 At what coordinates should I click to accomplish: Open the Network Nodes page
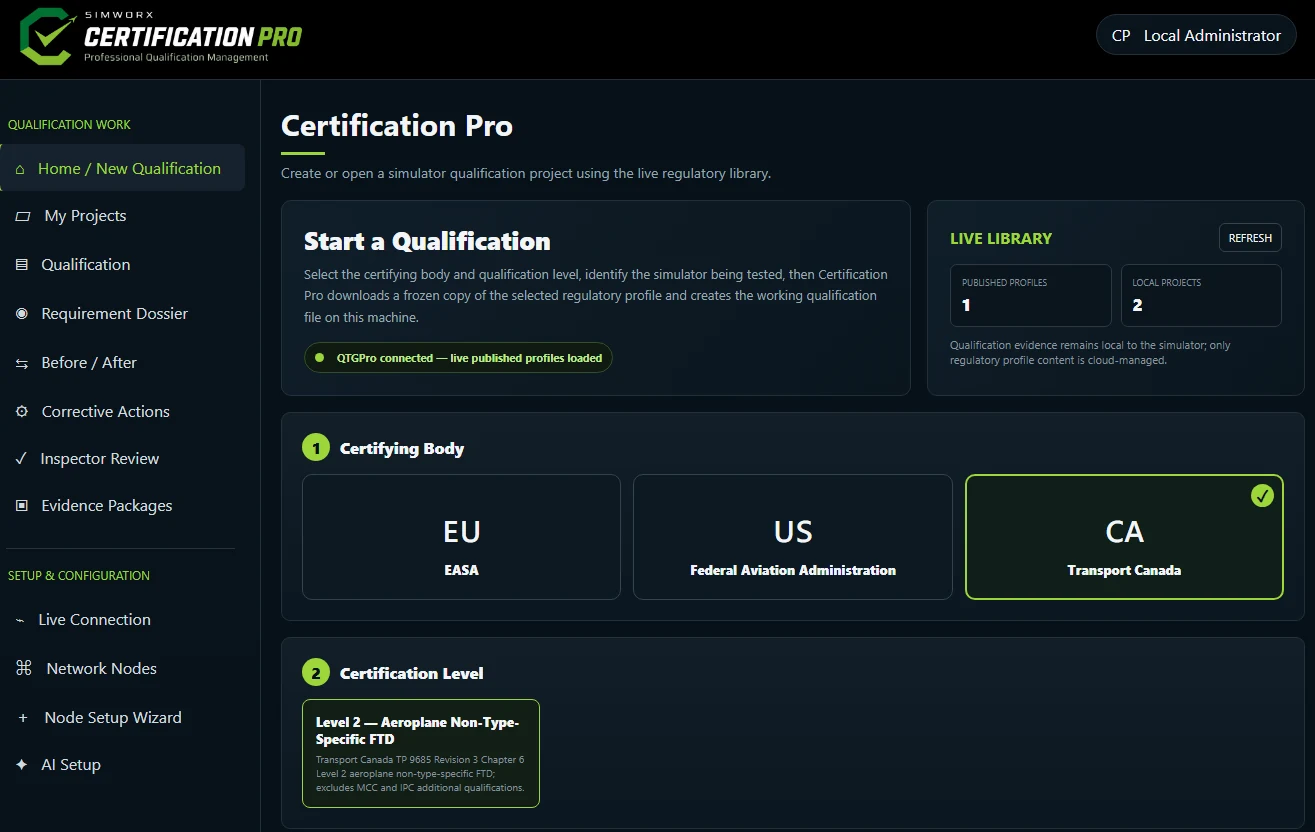[122, 669]
